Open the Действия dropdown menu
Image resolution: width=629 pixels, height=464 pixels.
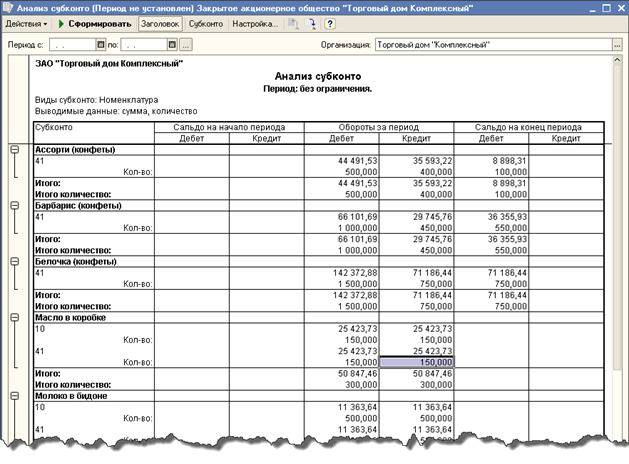pyautogui.click(x=26, y=24)
